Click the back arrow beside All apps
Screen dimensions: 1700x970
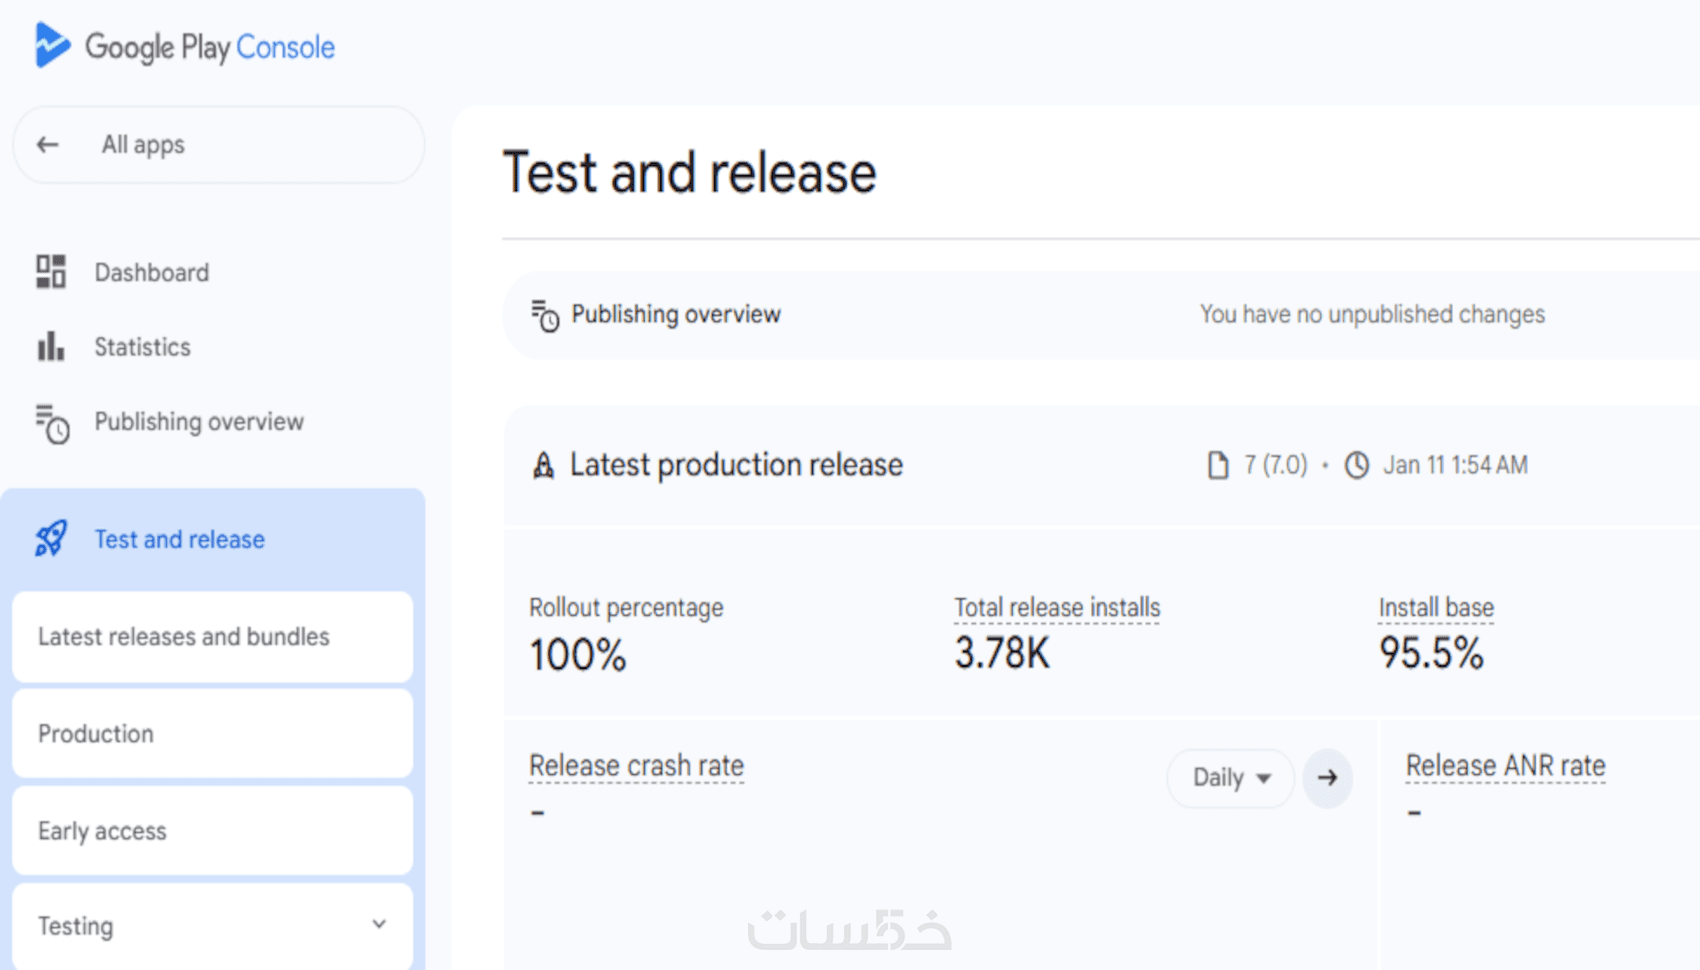pyautogui.click(x=47, y=145)
